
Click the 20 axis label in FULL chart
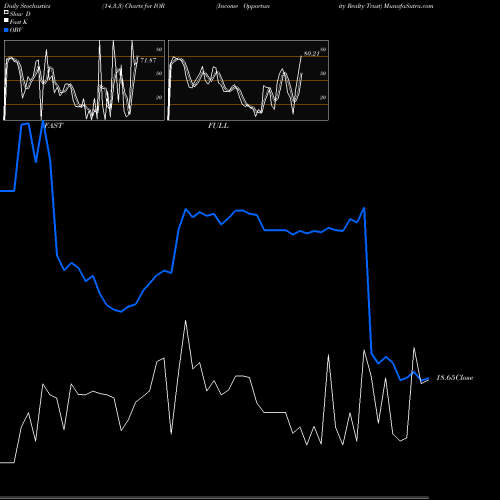coord(323,97)
